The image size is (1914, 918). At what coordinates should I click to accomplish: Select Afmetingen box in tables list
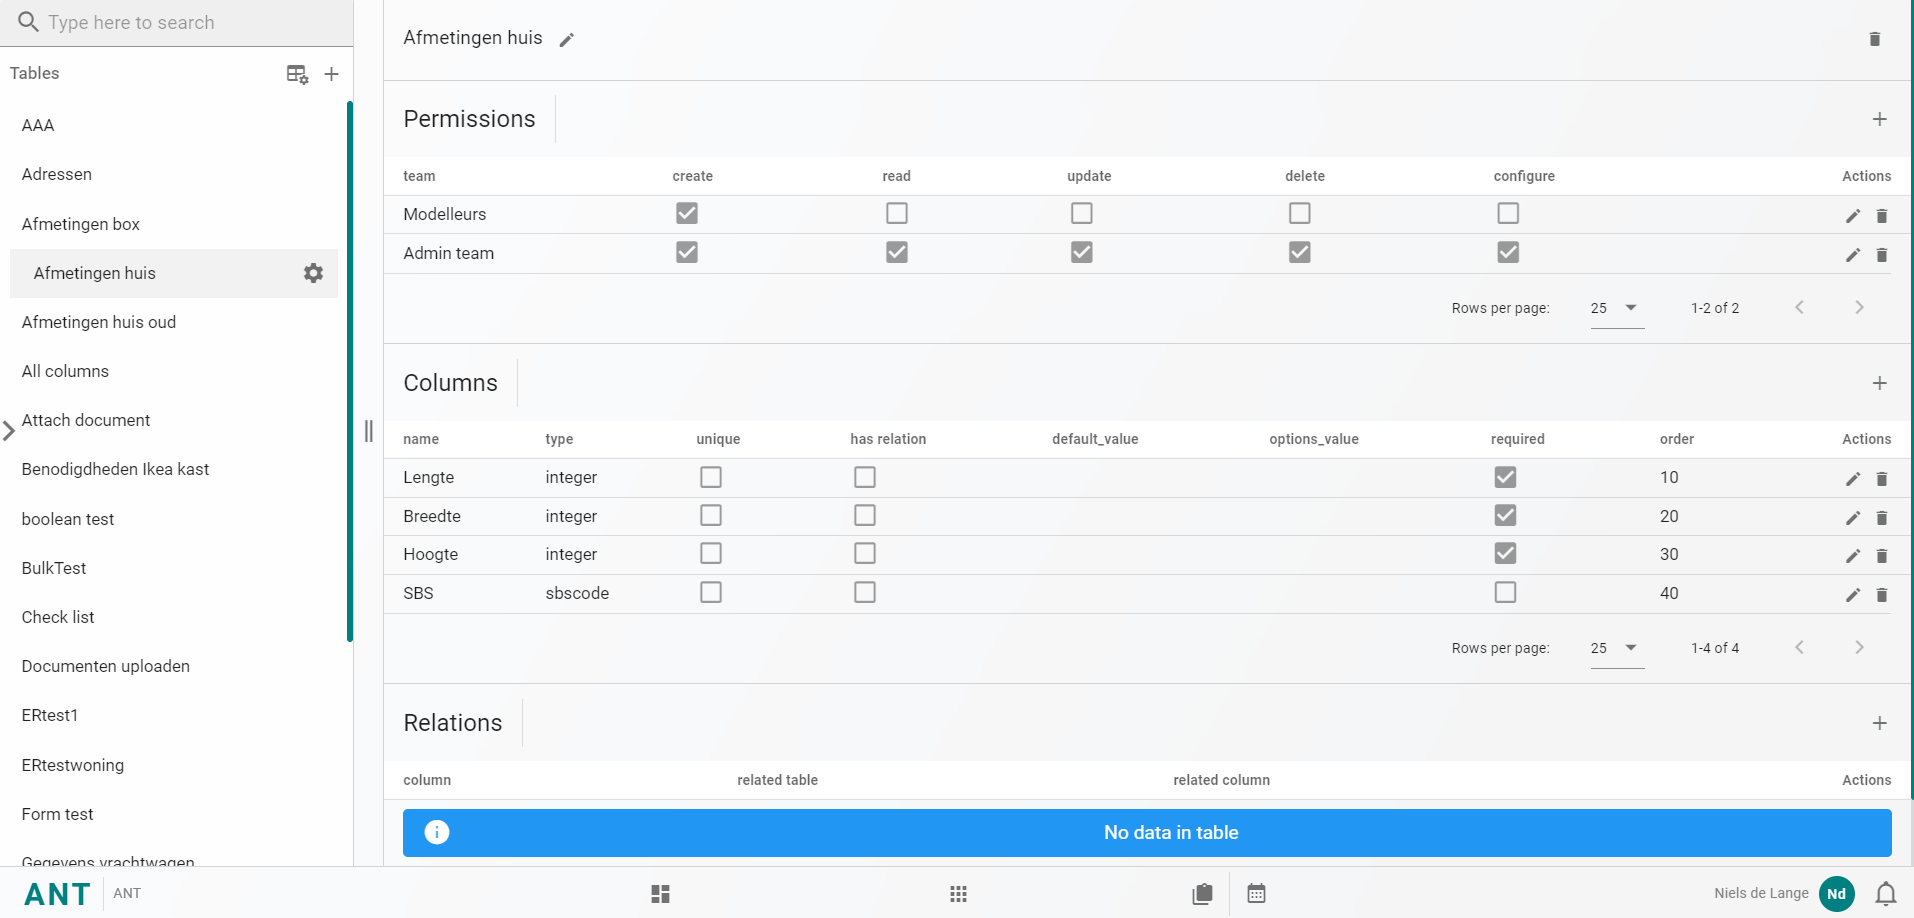[81, 224]
